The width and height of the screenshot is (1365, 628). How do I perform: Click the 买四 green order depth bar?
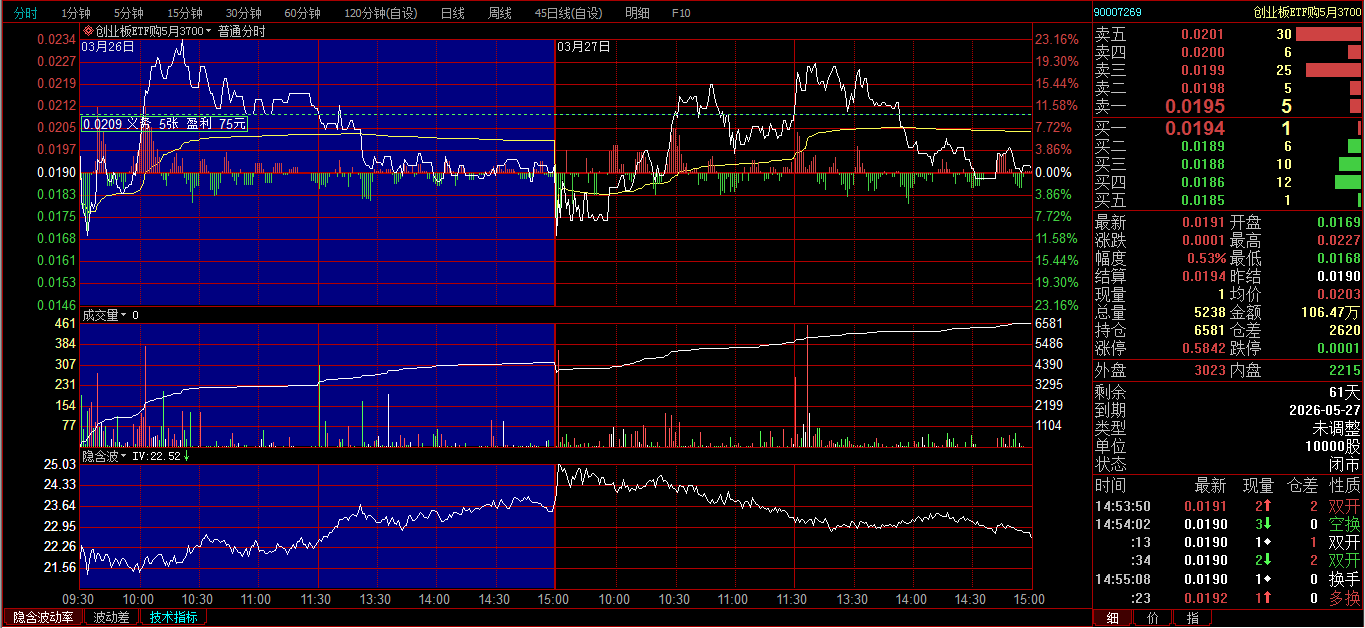click(x=1348, y=182)
